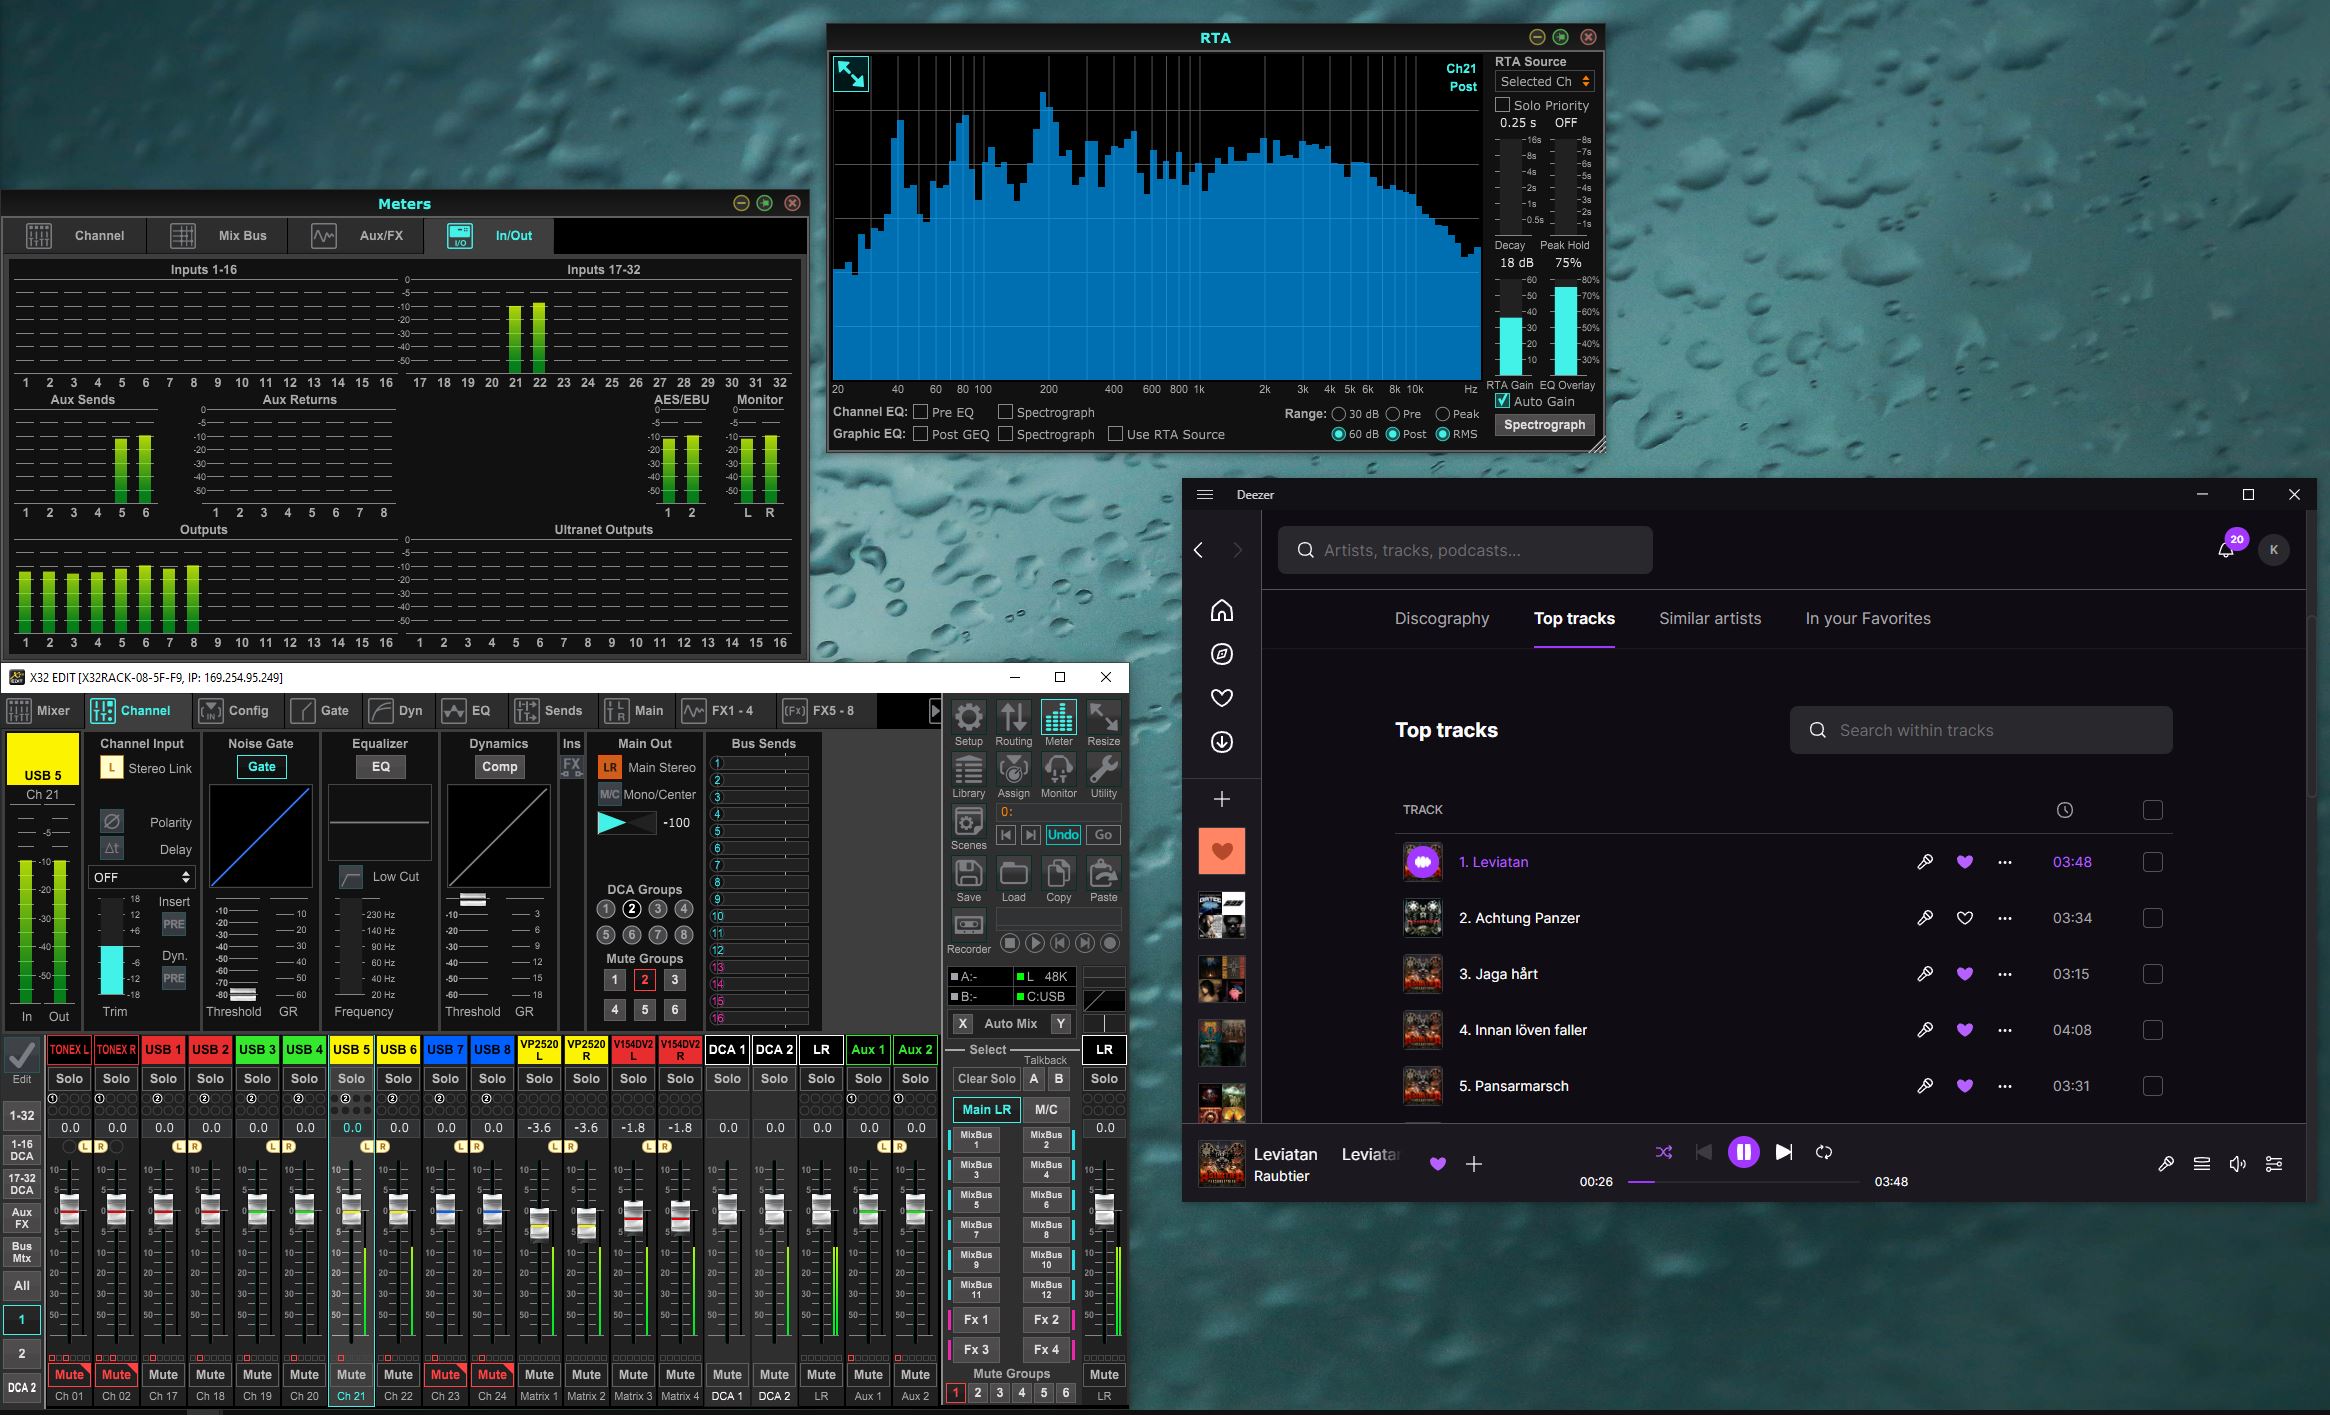Open the Setup gear in X32 Edit
Viewport: 2330px width, 1415px height.
point(968,717)
